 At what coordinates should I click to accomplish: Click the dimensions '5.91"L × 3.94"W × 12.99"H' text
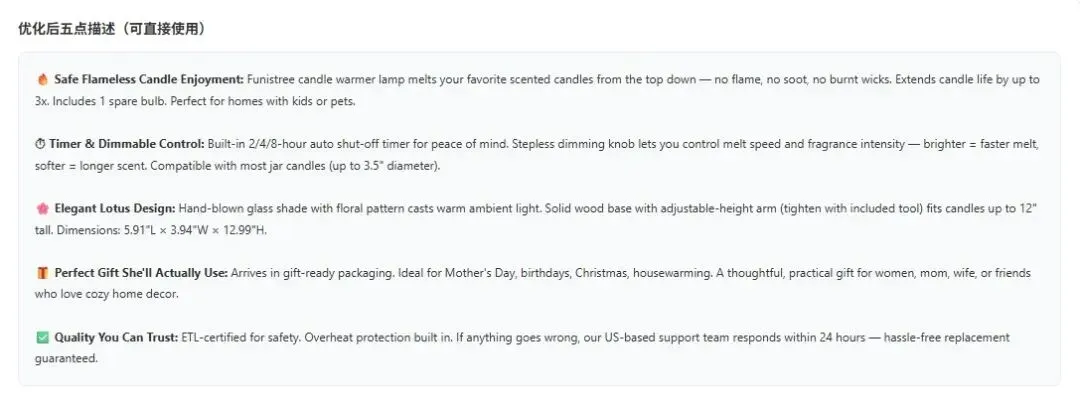pyautogui.click(x=195, y=231)
